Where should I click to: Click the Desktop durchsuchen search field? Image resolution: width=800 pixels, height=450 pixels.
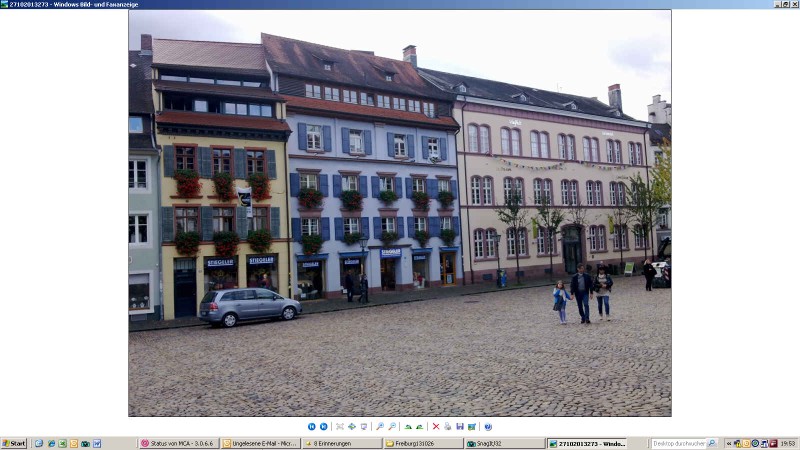(x=684, y=443)
